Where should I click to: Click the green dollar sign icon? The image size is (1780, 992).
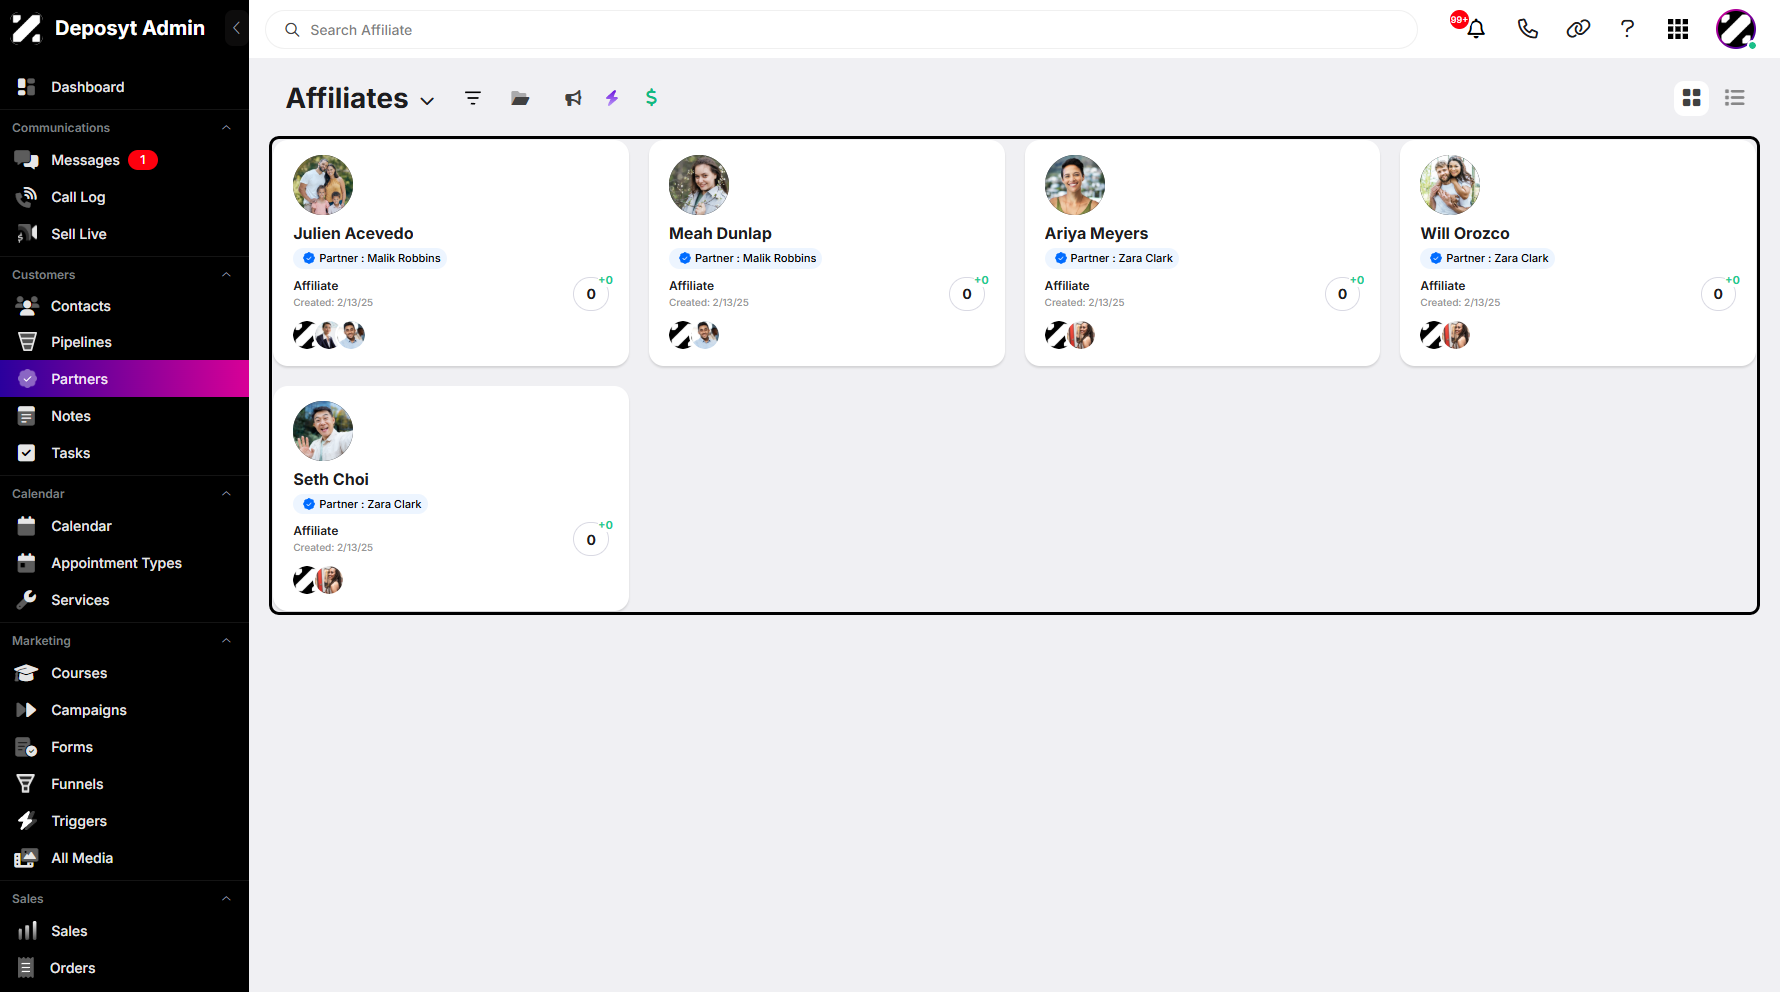[651, 97]
